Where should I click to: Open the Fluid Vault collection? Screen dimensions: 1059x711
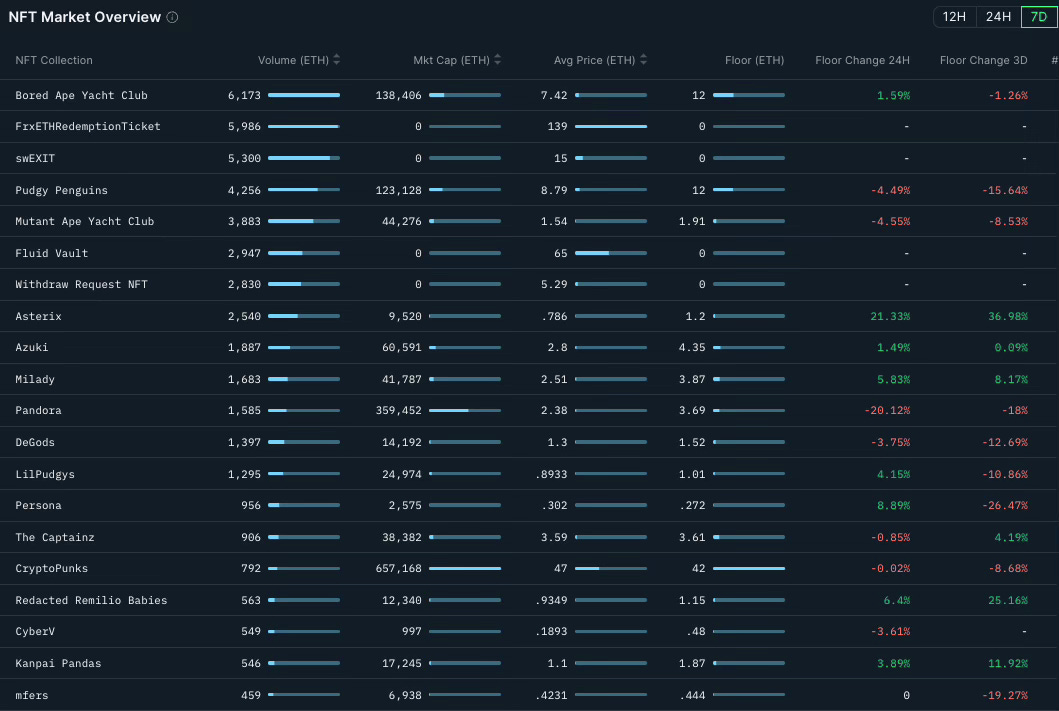pyautogui.click(x=51, y=253)
